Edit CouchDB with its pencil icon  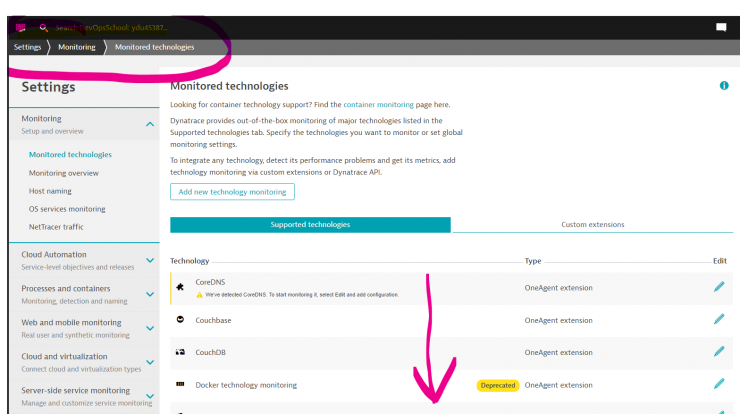click(719, 351)
